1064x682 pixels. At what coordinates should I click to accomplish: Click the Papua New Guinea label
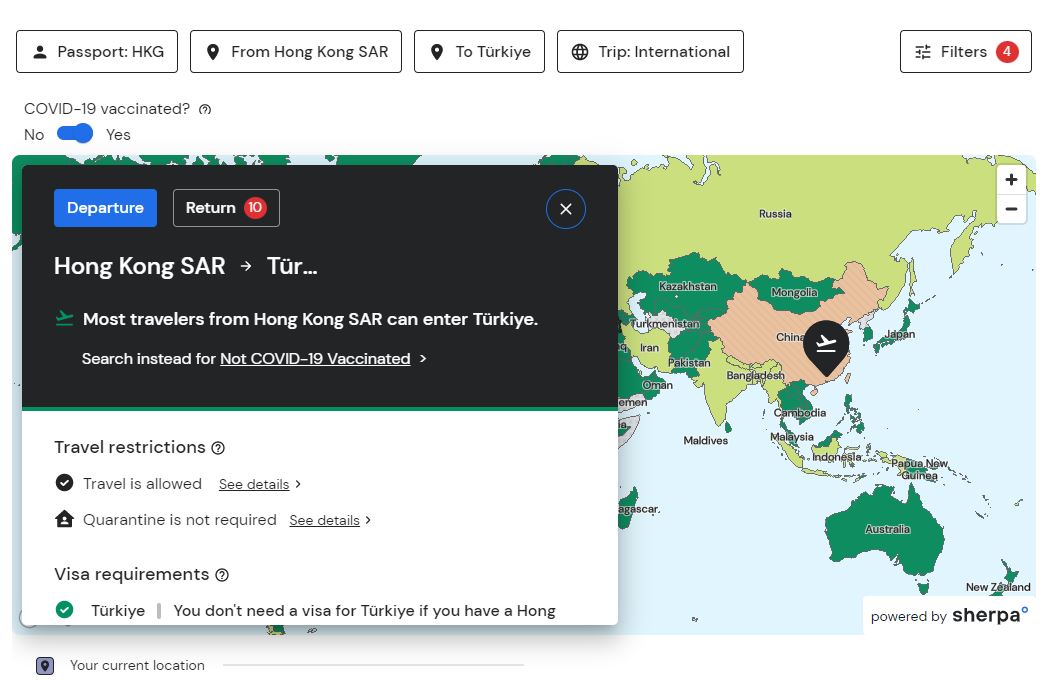tap(919, 469)
